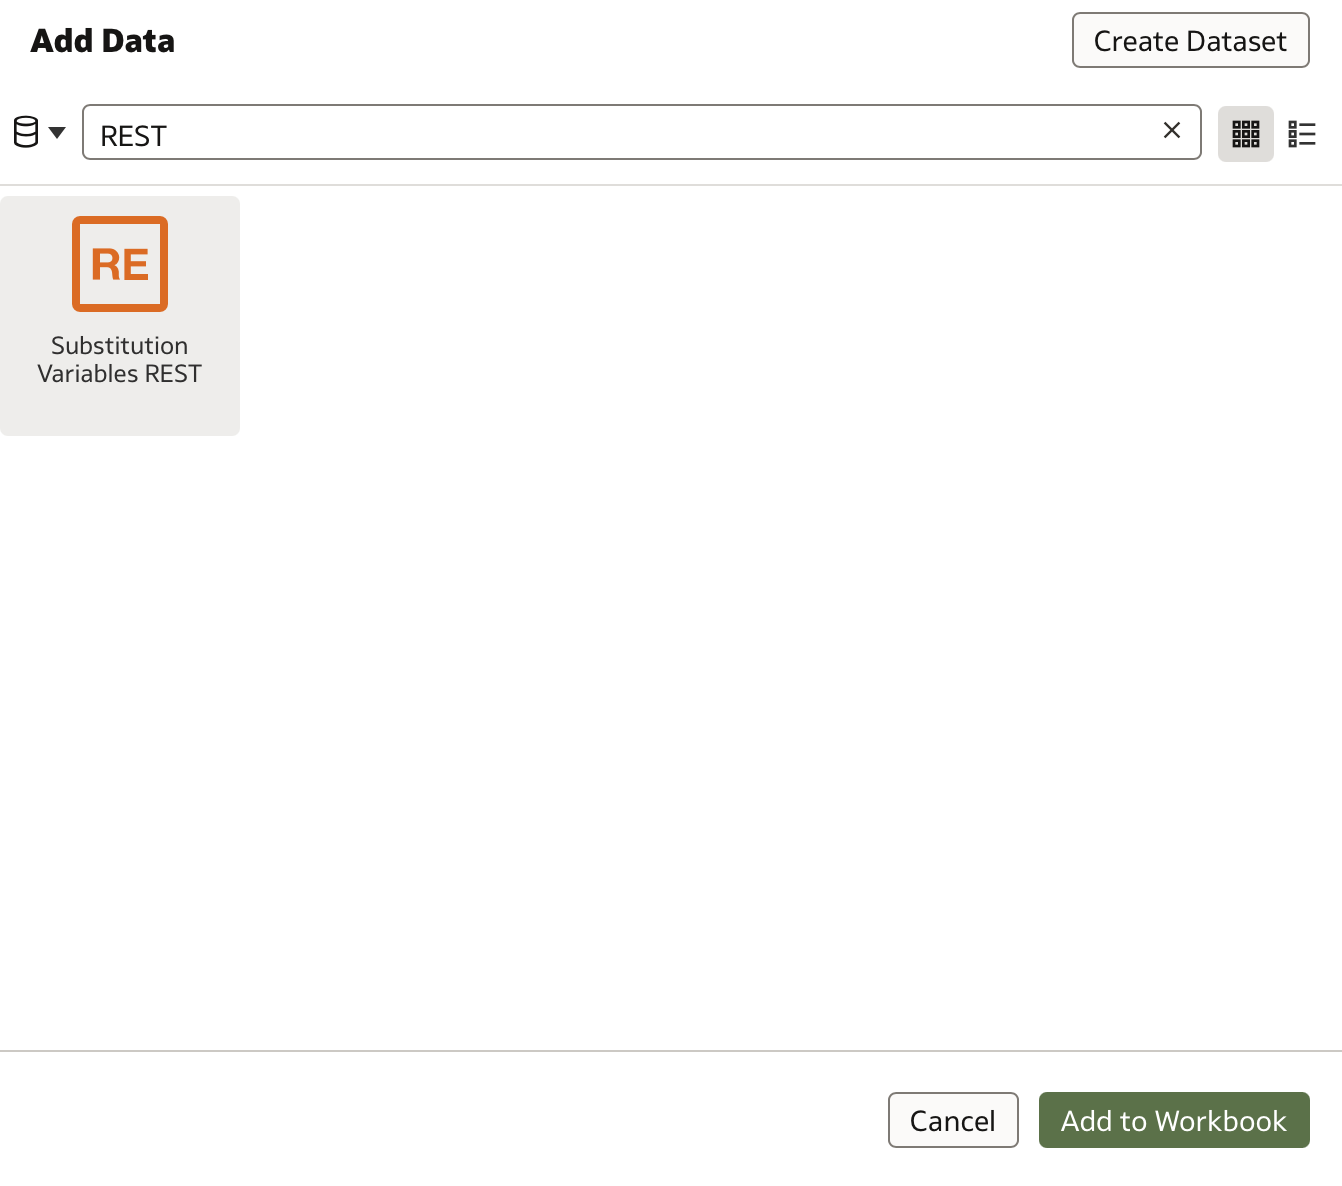Click the database cylinder filter icon
This screenshot has width=1342, height=1186.
26,132
